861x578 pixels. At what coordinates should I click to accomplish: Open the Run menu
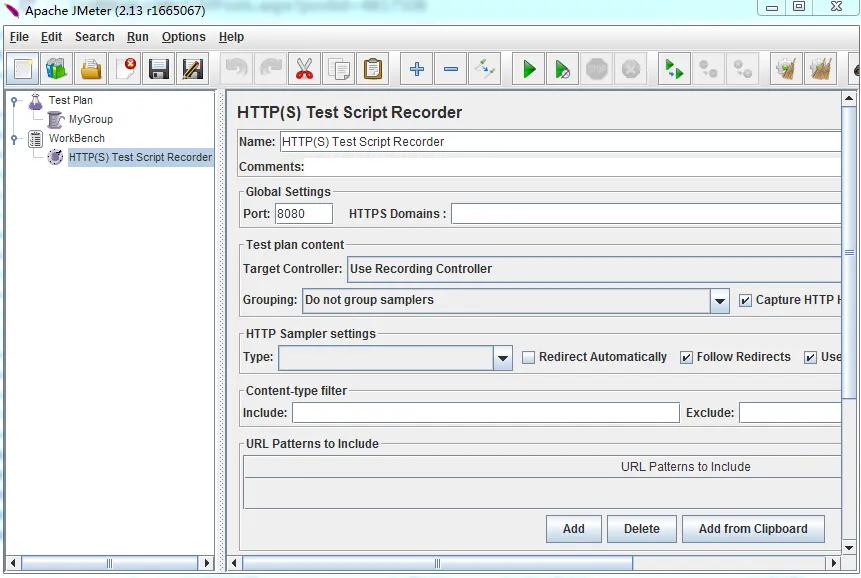(x=138, y=37)
